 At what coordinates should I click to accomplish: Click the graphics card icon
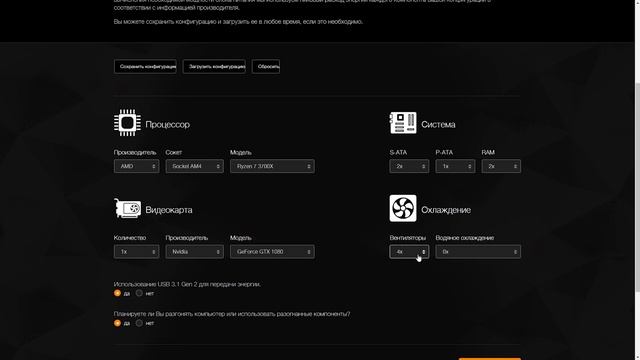pos(127,208)
